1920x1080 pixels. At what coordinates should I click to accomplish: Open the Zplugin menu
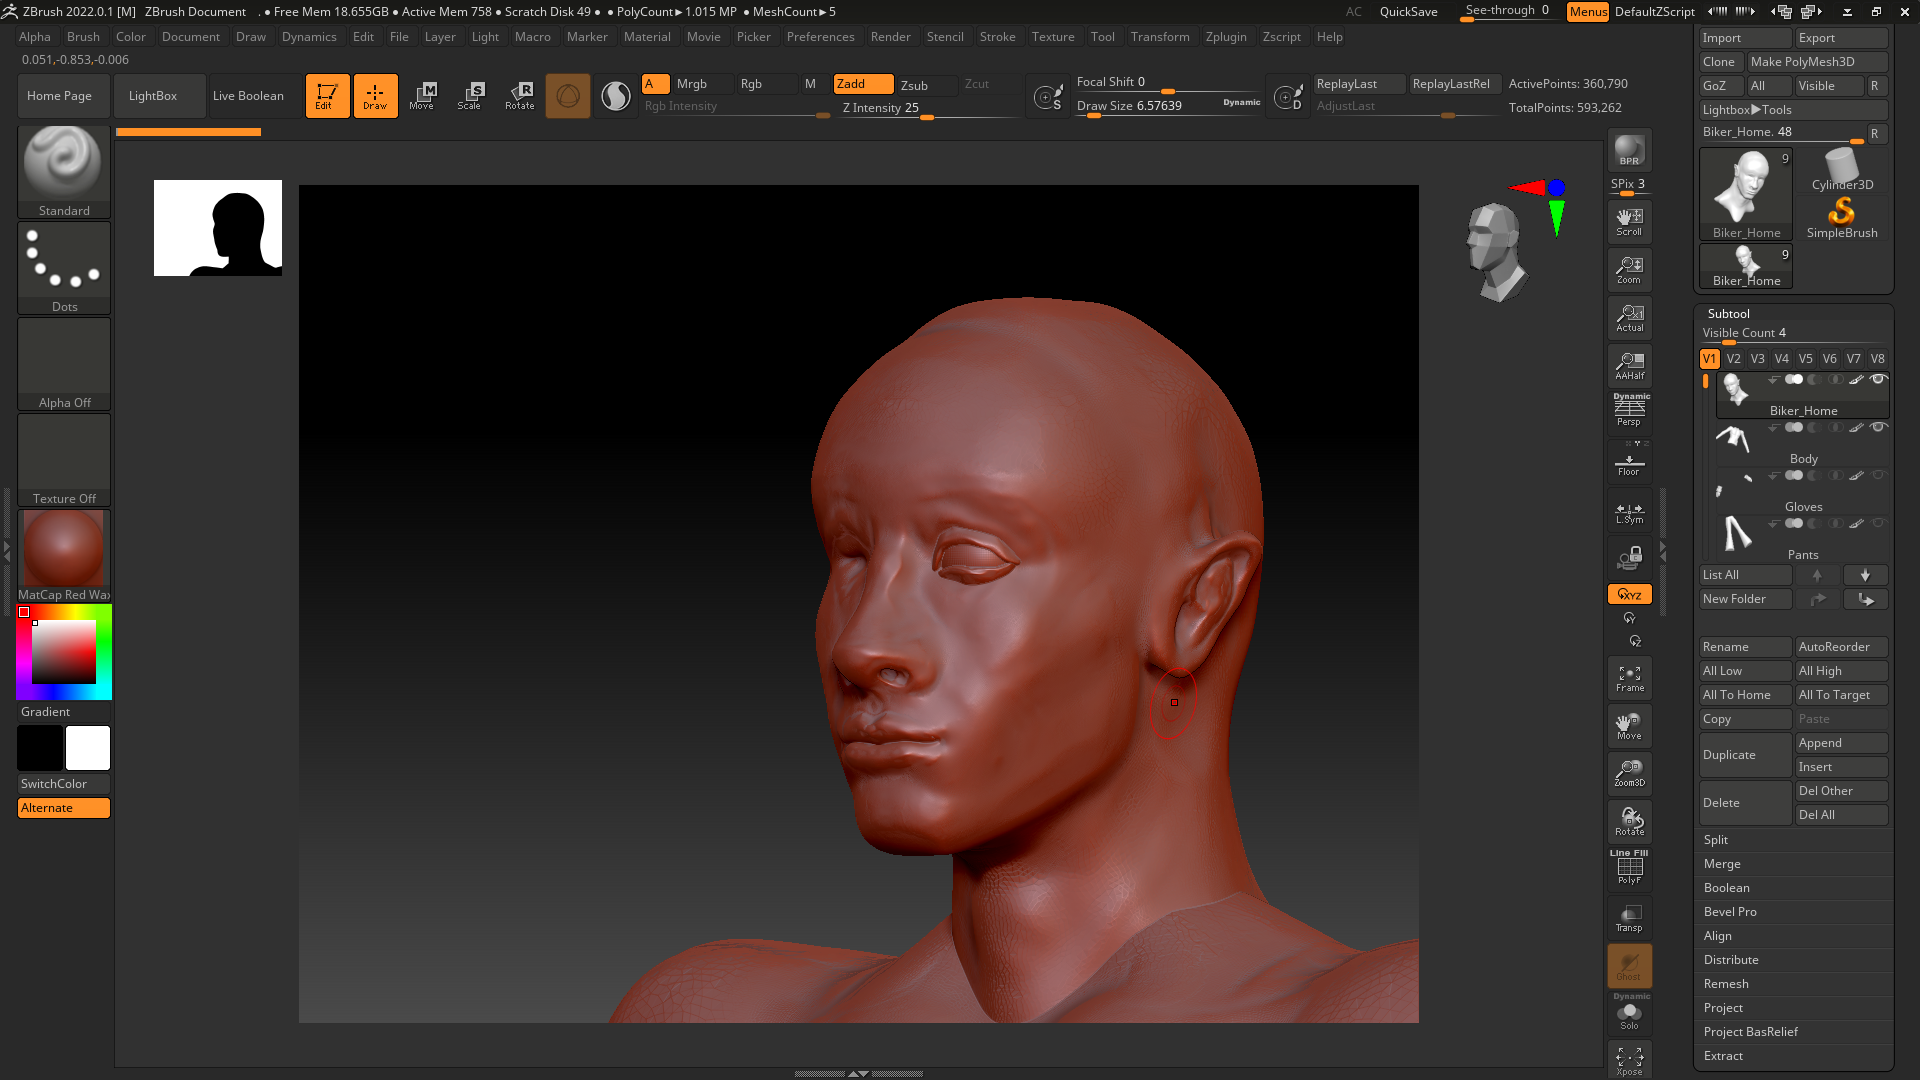coord(1225,37)
